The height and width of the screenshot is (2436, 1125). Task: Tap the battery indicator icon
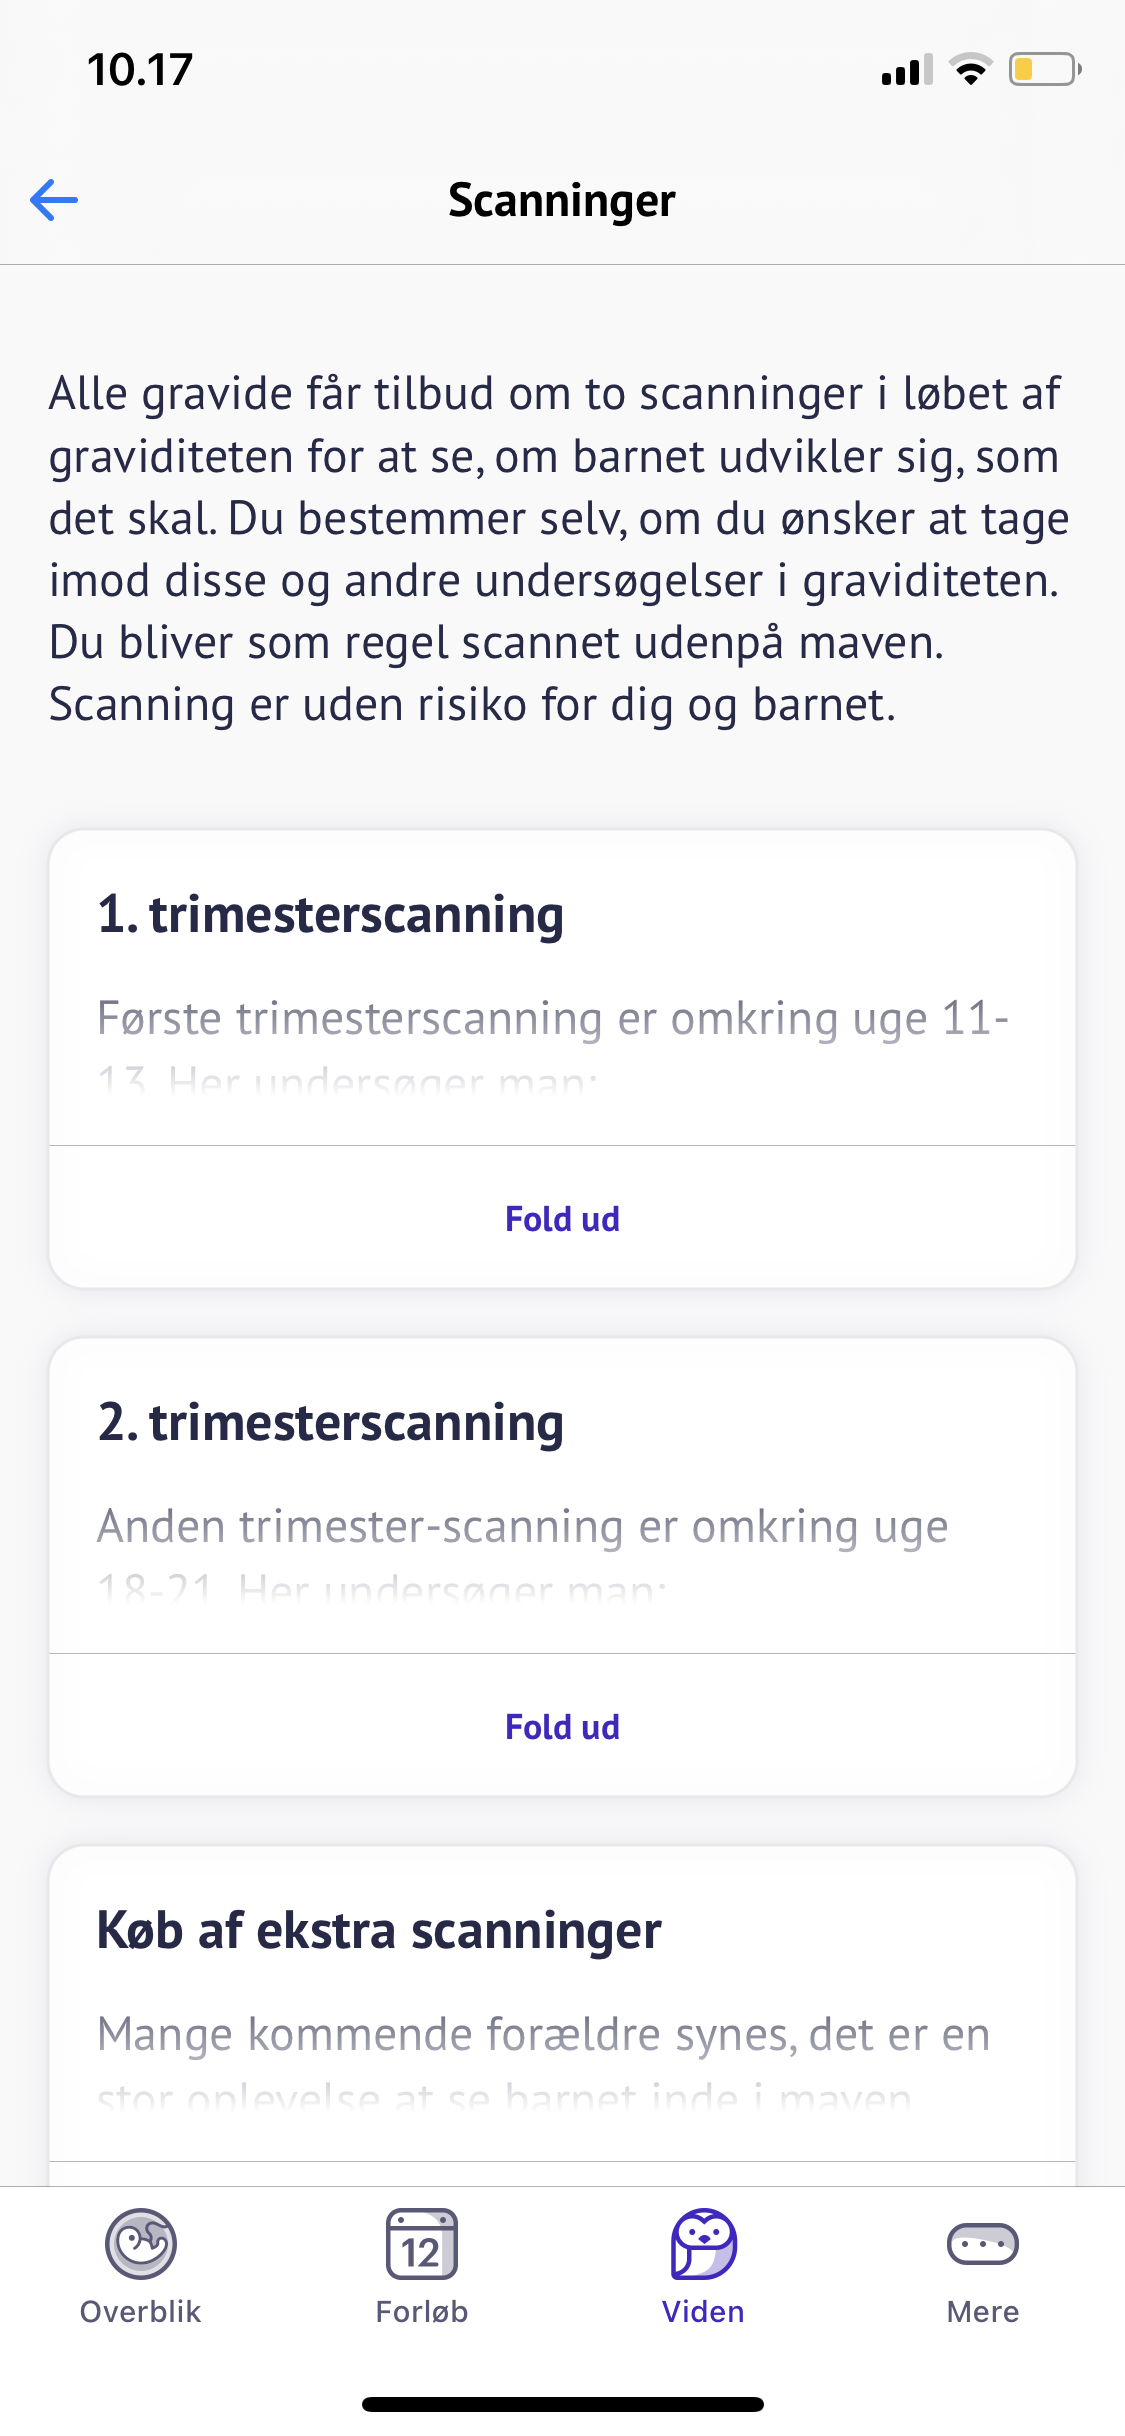pyautogui.click(x=1044, y=70)
